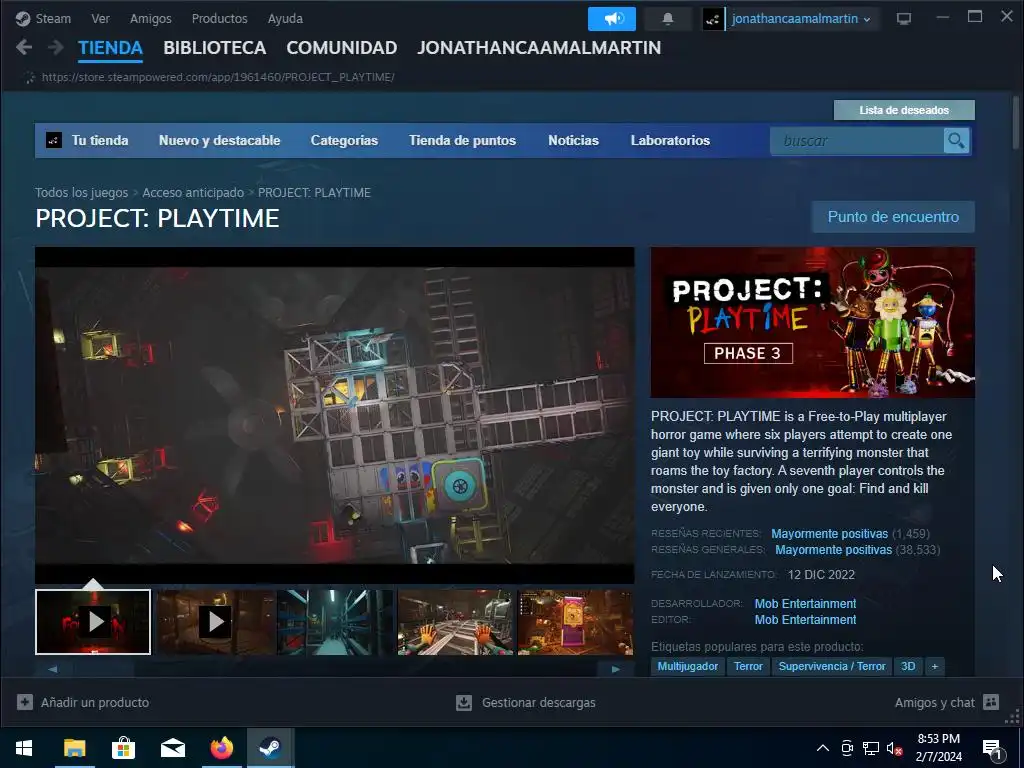Click the magnifying glass search icon
1024x768 pixels.
[956, 141]
